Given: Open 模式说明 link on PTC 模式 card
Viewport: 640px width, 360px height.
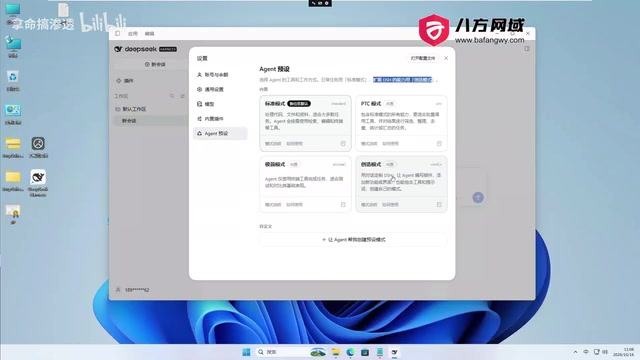Looking at the screenshot, I should pos(369,144).
